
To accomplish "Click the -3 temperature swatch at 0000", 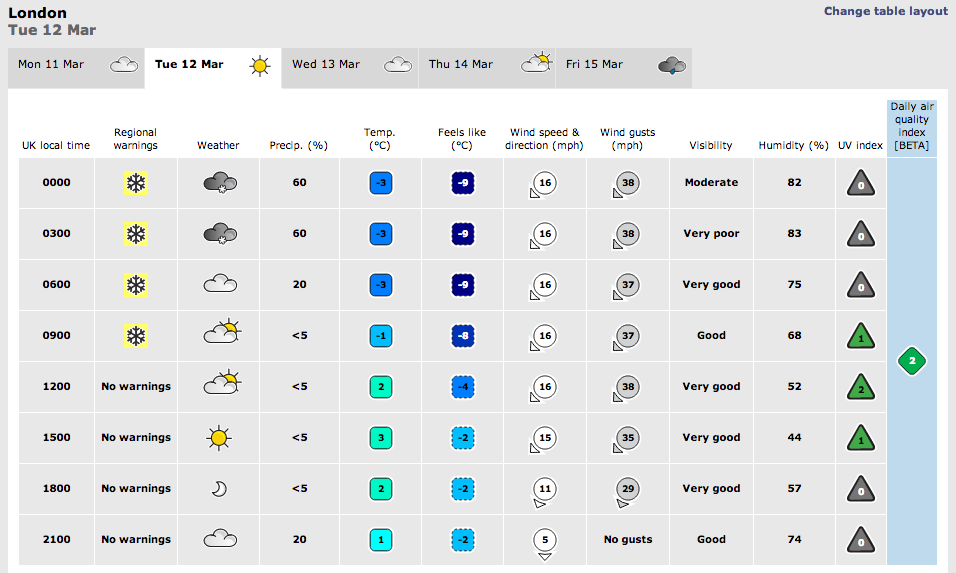I will pyautogui.click(x=381, y=183).
